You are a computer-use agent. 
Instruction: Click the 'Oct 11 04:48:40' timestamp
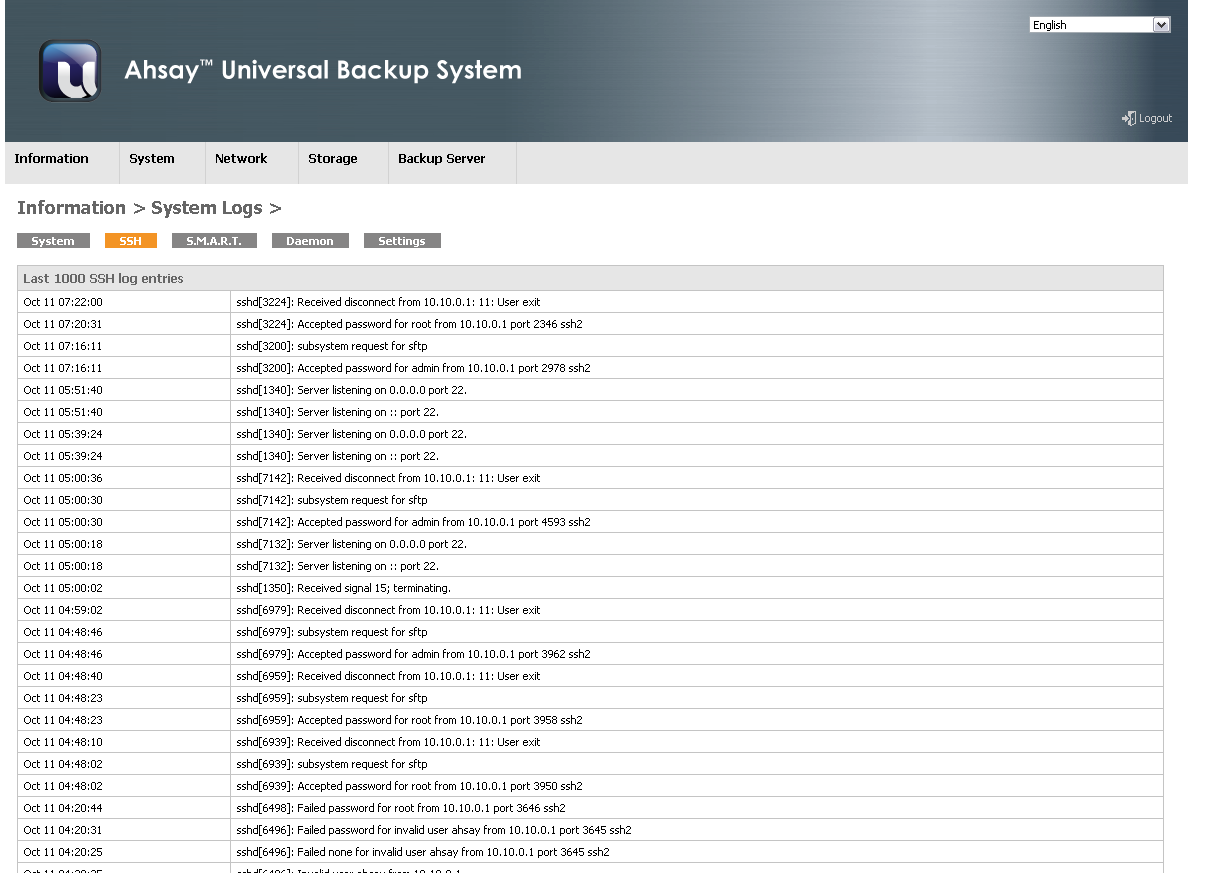pos(63,676)
